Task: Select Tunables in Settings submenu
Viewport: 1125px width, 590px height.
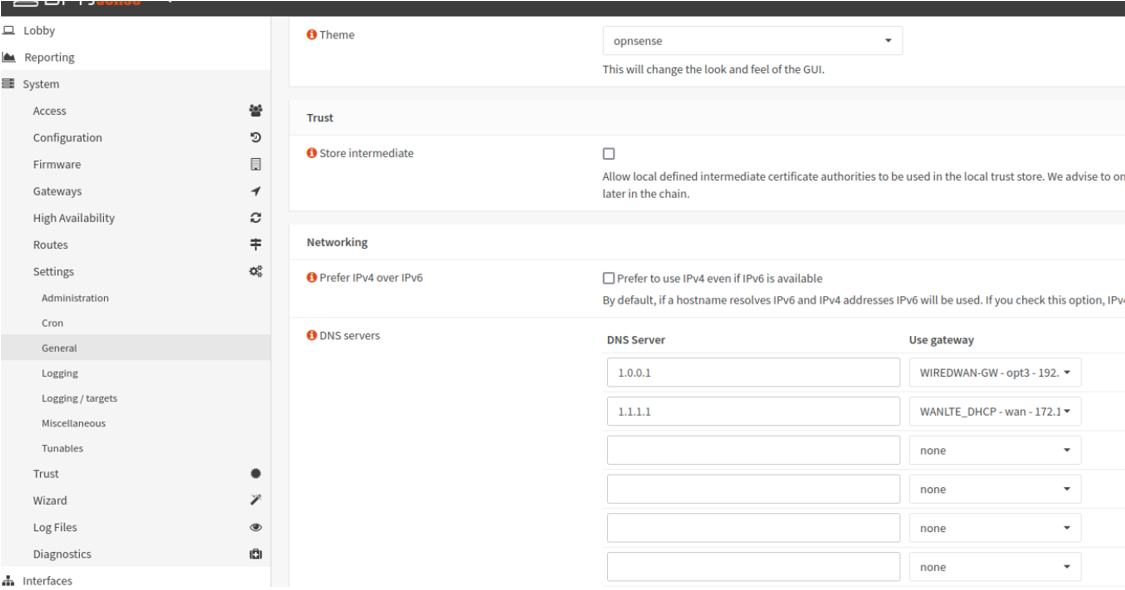Action: coord(62,448)
